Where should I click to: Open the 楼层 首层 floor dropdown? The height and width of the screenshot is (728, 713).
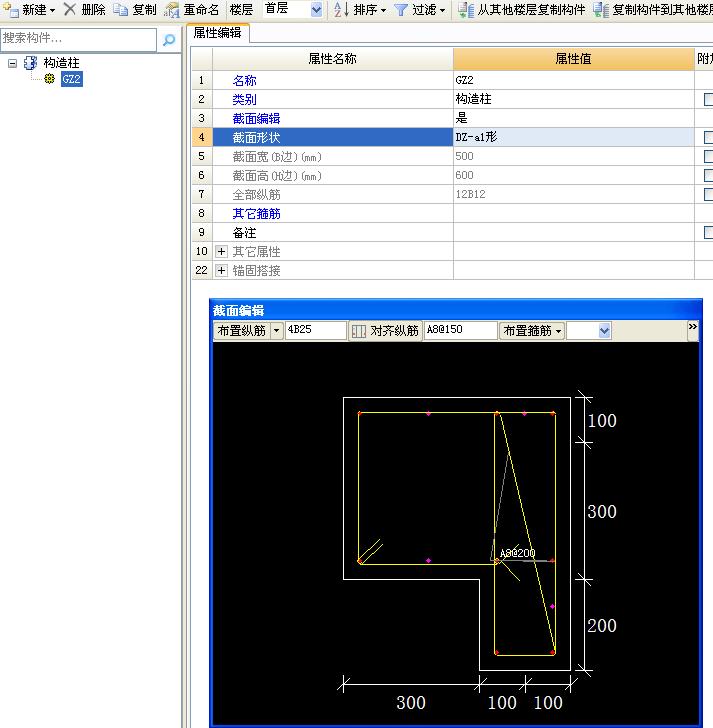(316, 9)
